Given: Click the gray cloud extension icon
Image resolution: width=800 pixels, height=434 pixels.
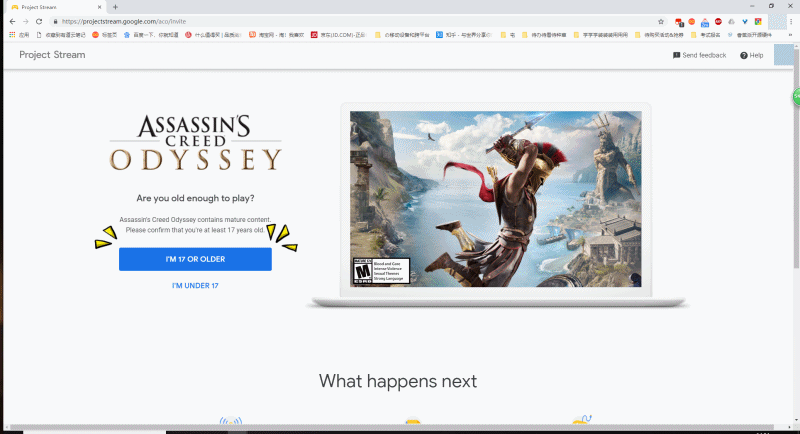Looking at the screenshot, I should (731, 21).
